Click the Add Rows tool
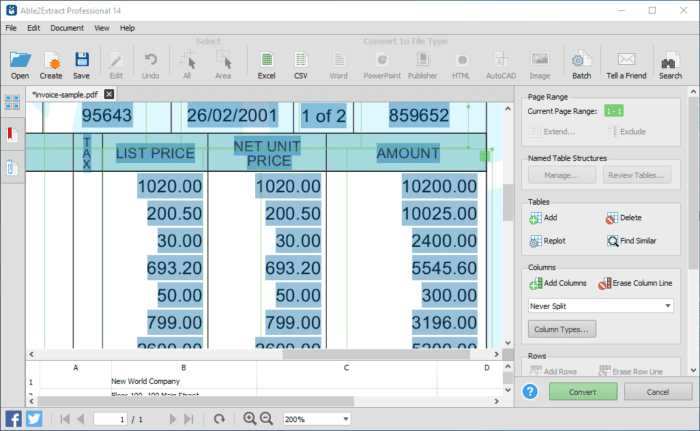This screenshot has height=431, width=700. pos(553,371)
